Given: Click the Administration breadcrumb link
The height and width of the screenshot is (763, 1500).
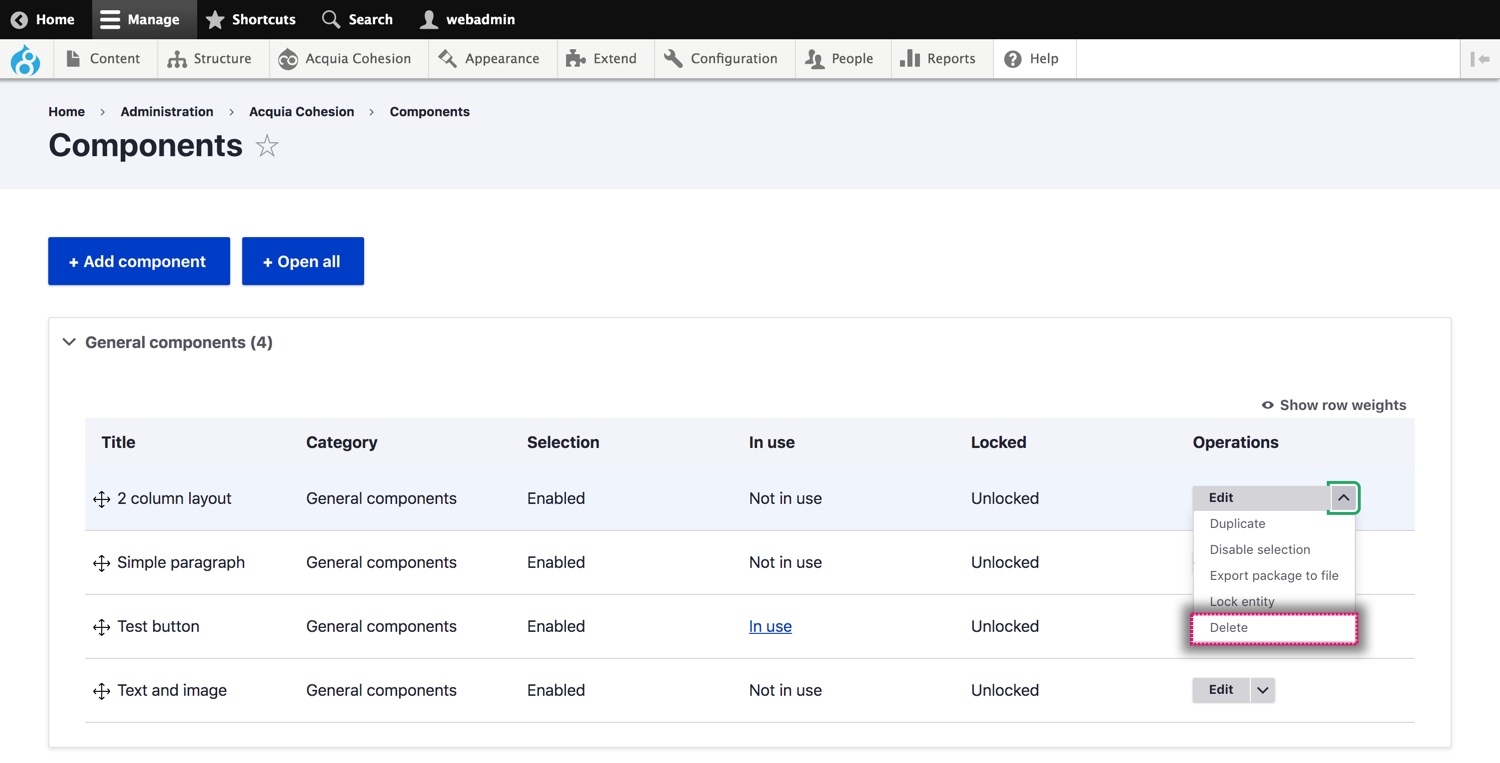Looking at the screenshot, I should pyautogui.click(x=167, y=112).
